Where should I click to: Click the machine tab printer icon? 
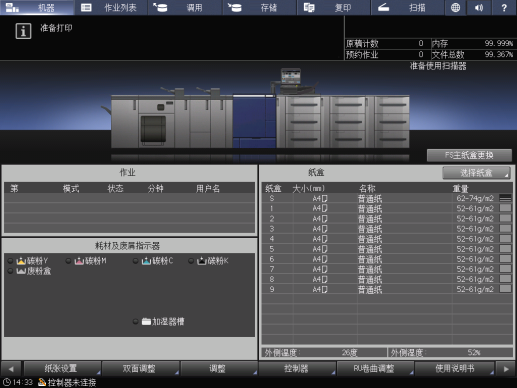(x=13, y=7)
